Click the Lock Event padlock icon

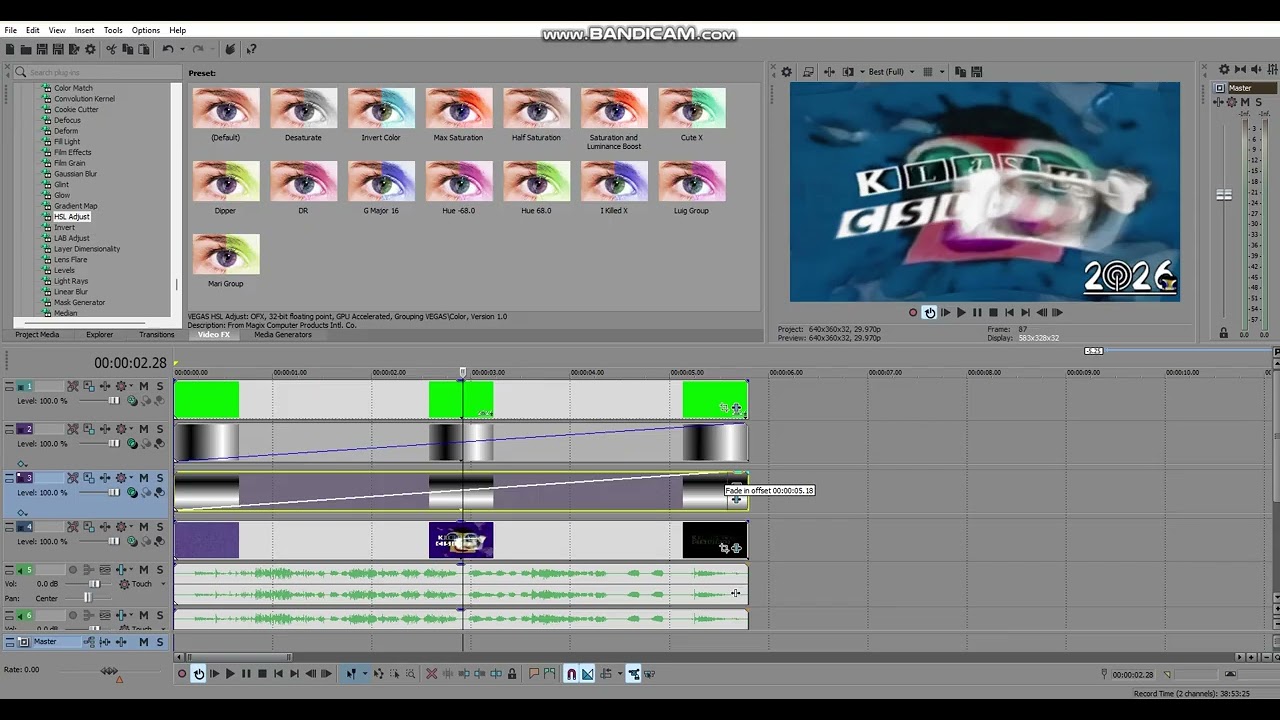click(x=512, y=674)
